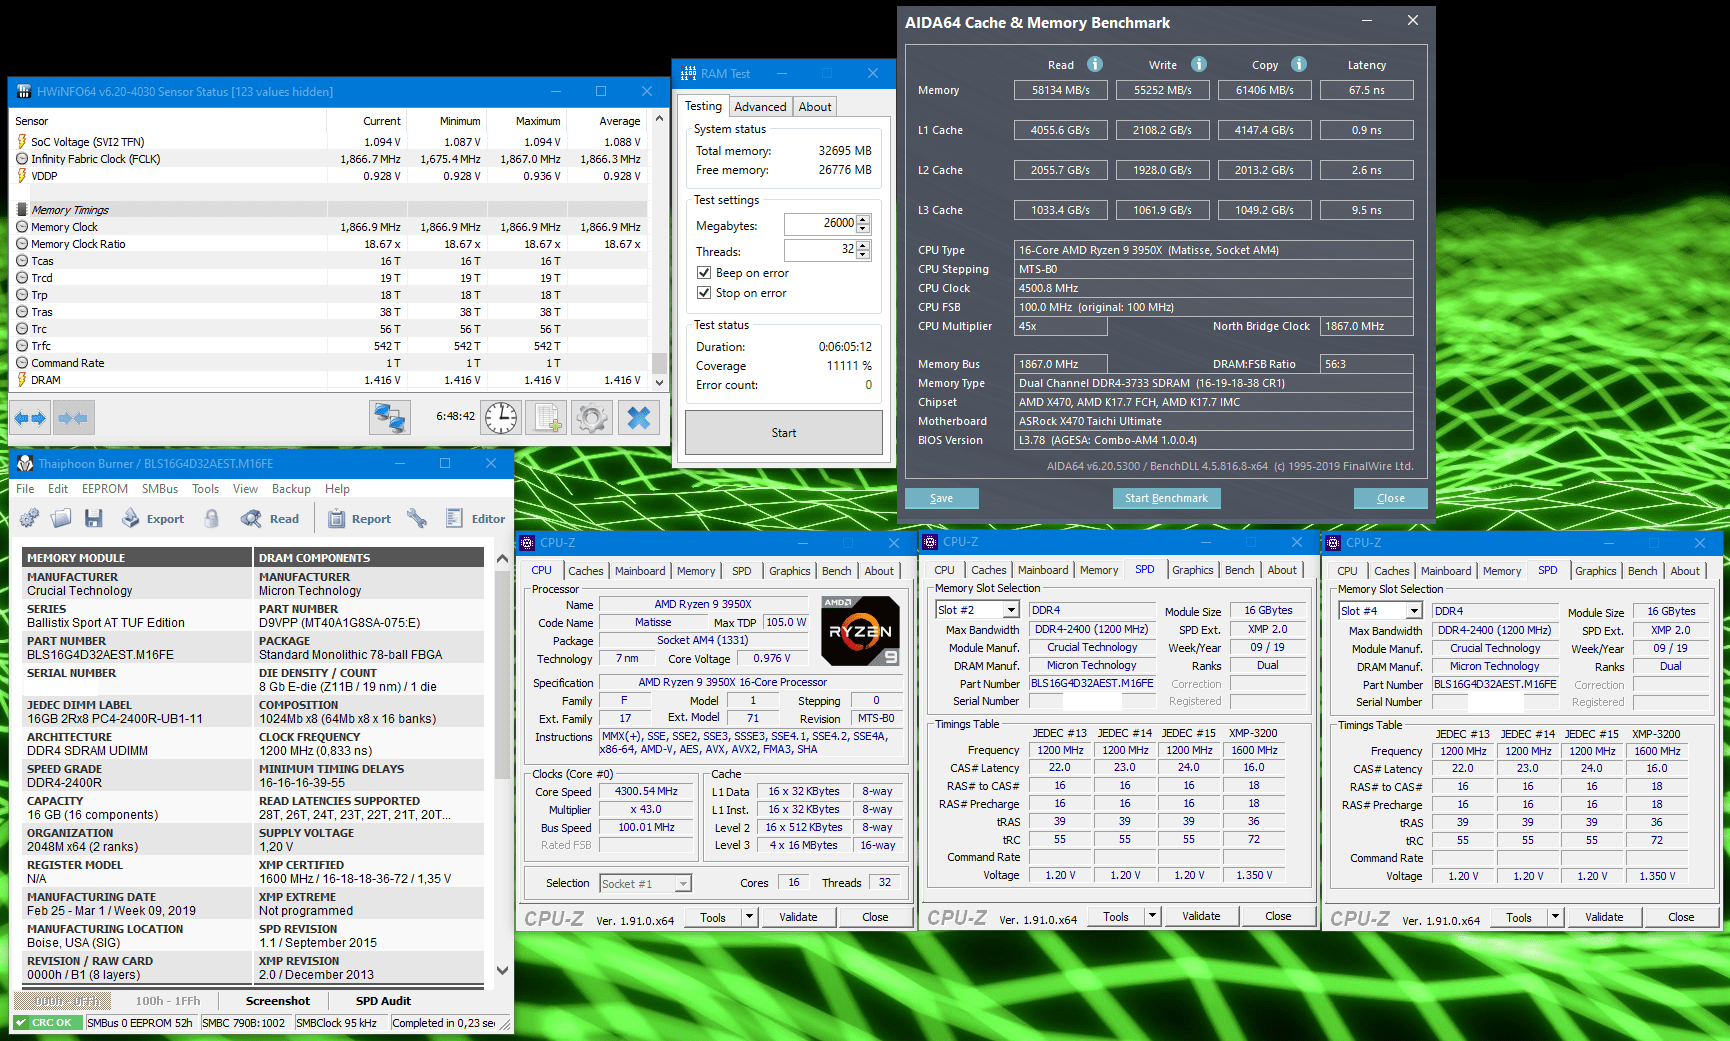Click AIDA64 Copy info icon
Screen dimensions: 1730x1041
pyautogui.click(x=1299, y=64)
